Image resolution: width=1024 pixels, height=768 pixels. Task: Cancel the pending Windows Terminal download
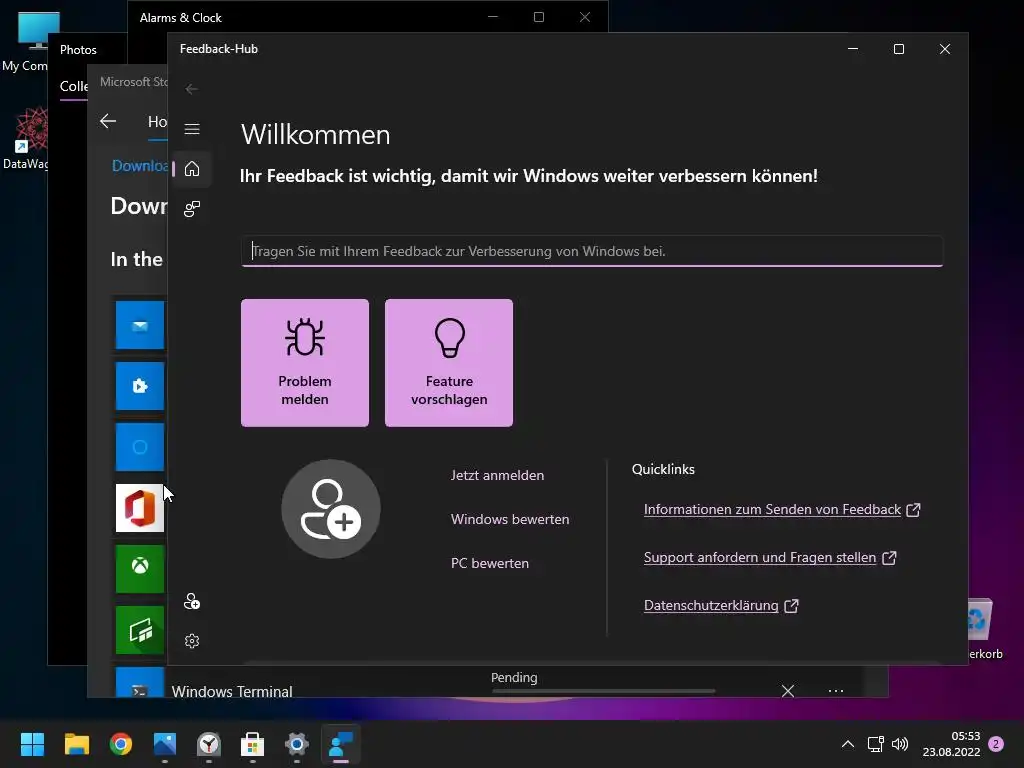pos(788,690)
